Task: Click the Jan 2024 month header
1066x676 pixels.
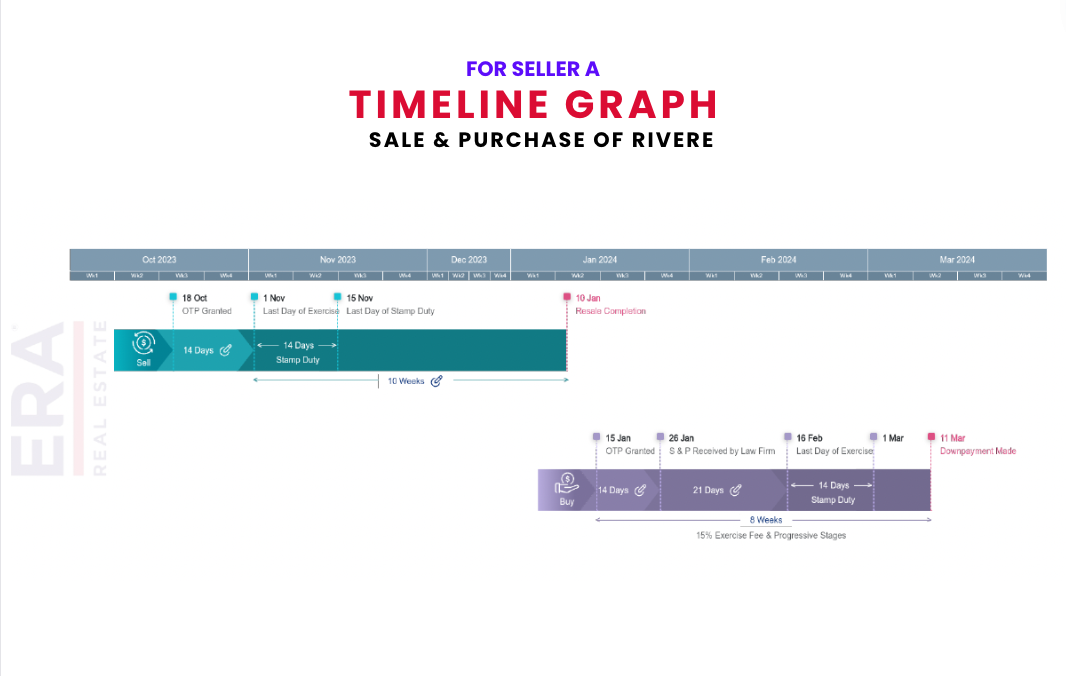Action: tap(600, 260)
